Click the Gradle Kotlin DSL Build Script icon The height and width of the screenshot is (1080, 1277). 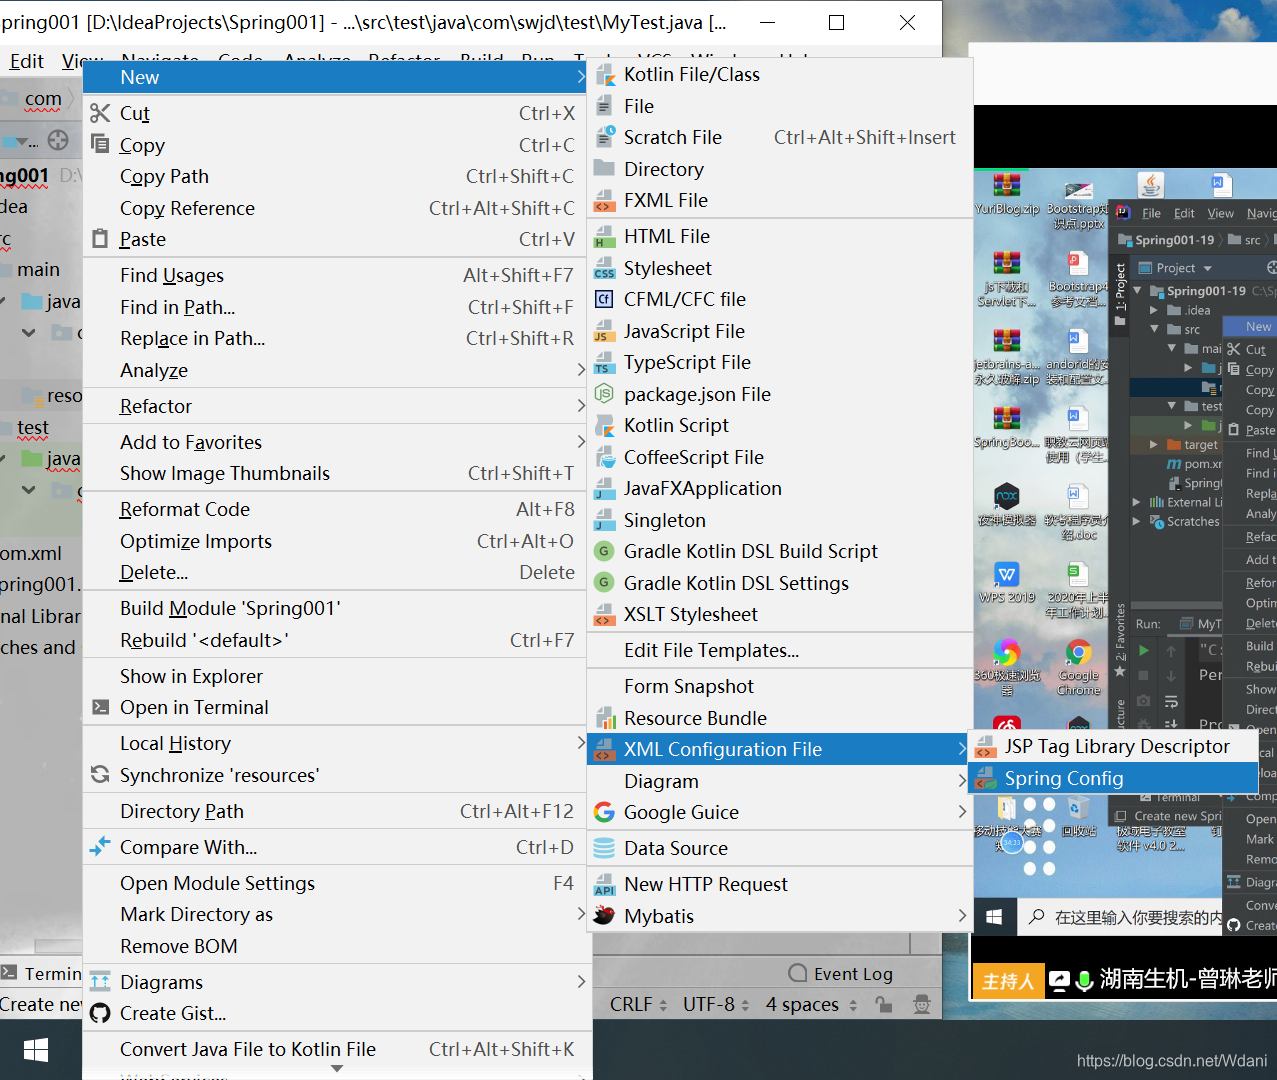(604, 551)
